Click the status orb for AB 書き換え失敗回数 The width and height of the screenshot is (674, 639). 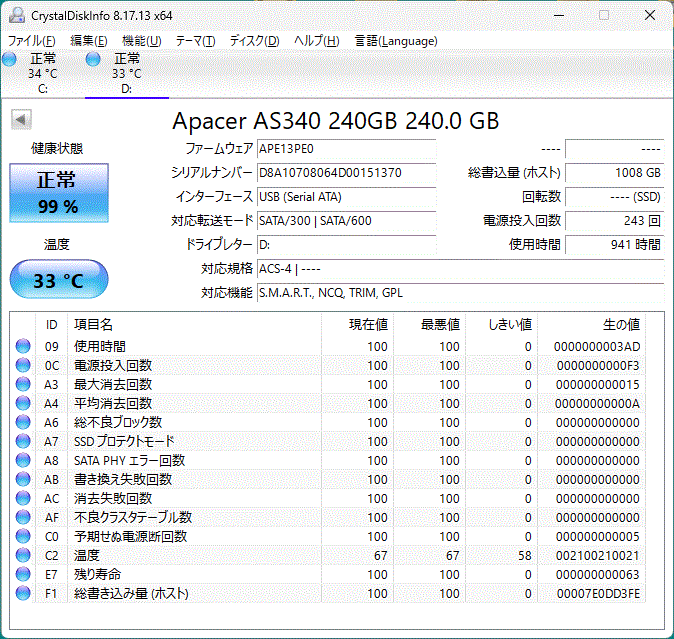coord(23,479)
